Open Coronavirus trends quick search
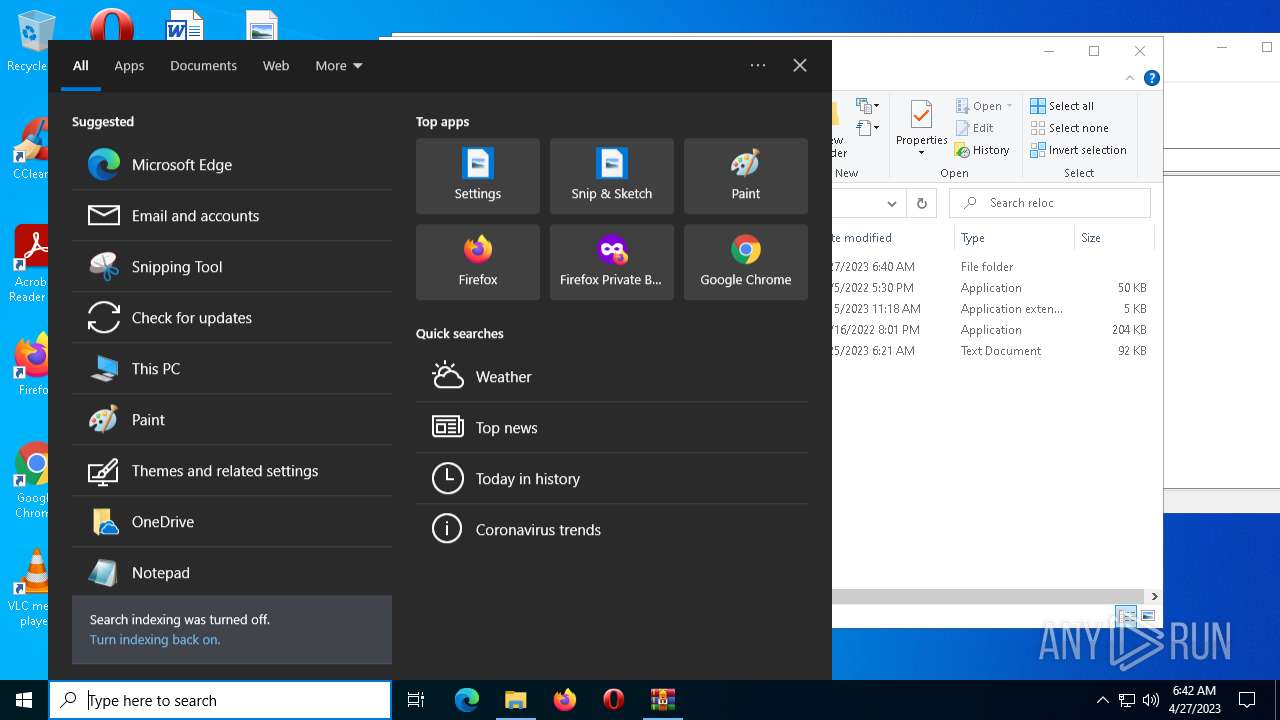Image resolution: width=1280 pixels, height=720 pixels. pyautogui.click(x=612, y=530)
